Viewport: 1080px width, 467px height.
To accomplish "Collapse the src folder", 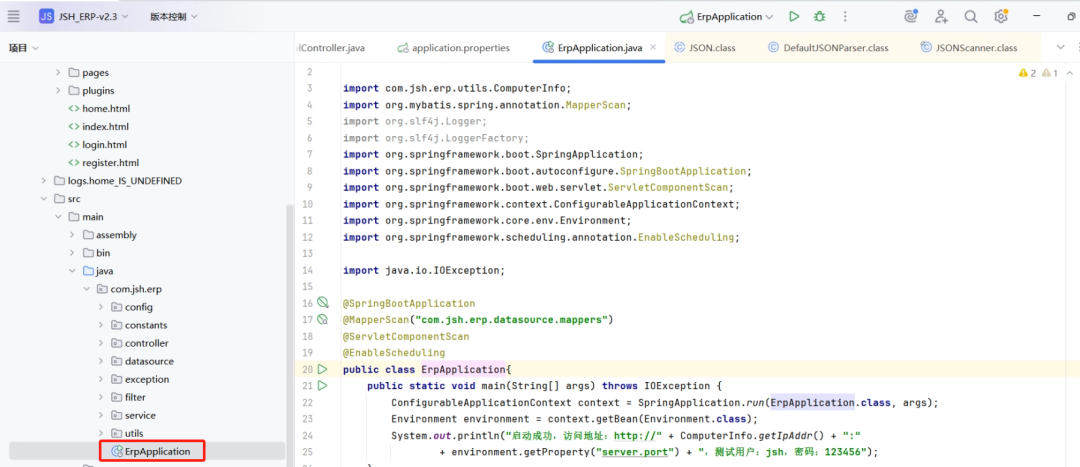I will (x=43, y=198).
